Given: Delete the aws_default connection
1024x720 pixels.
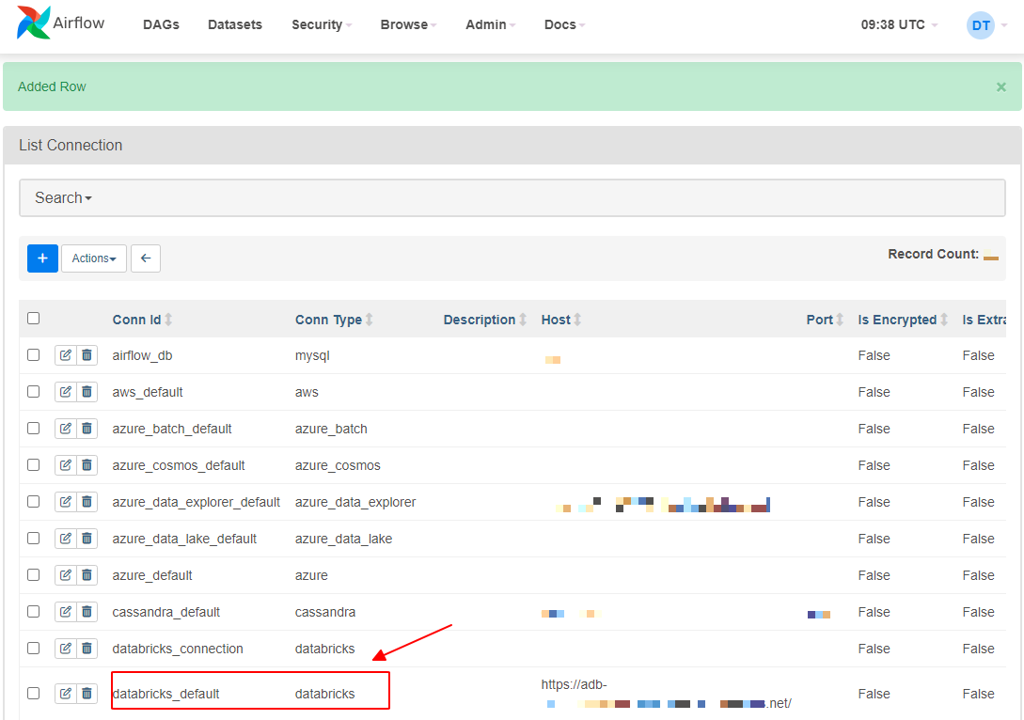Looking at the screenshot, I should pos(87,392).
